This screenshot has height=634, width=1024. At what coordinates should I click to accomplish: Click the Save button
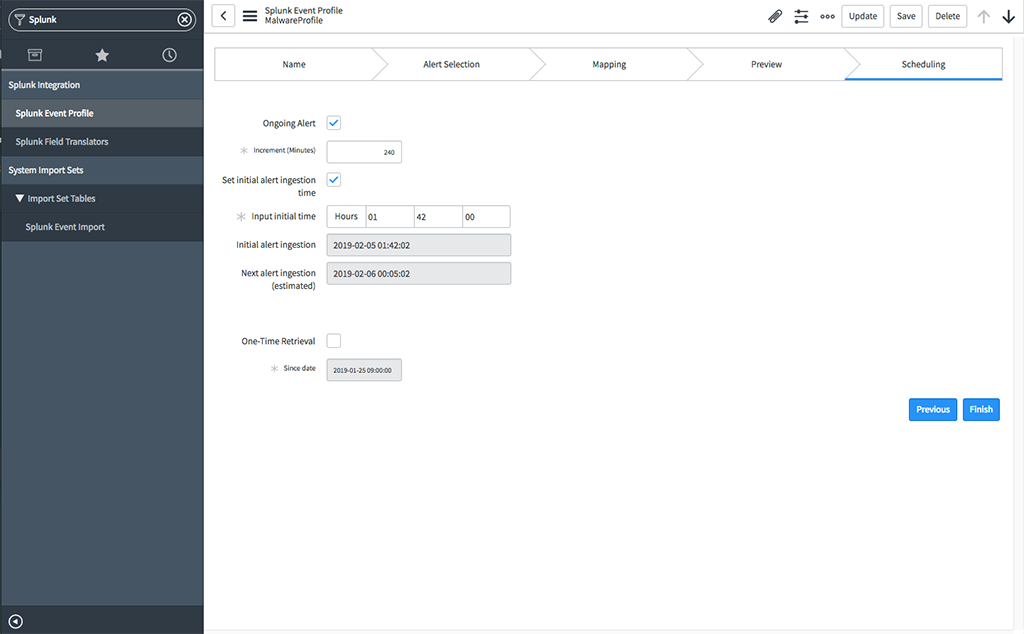click(906, 16)
